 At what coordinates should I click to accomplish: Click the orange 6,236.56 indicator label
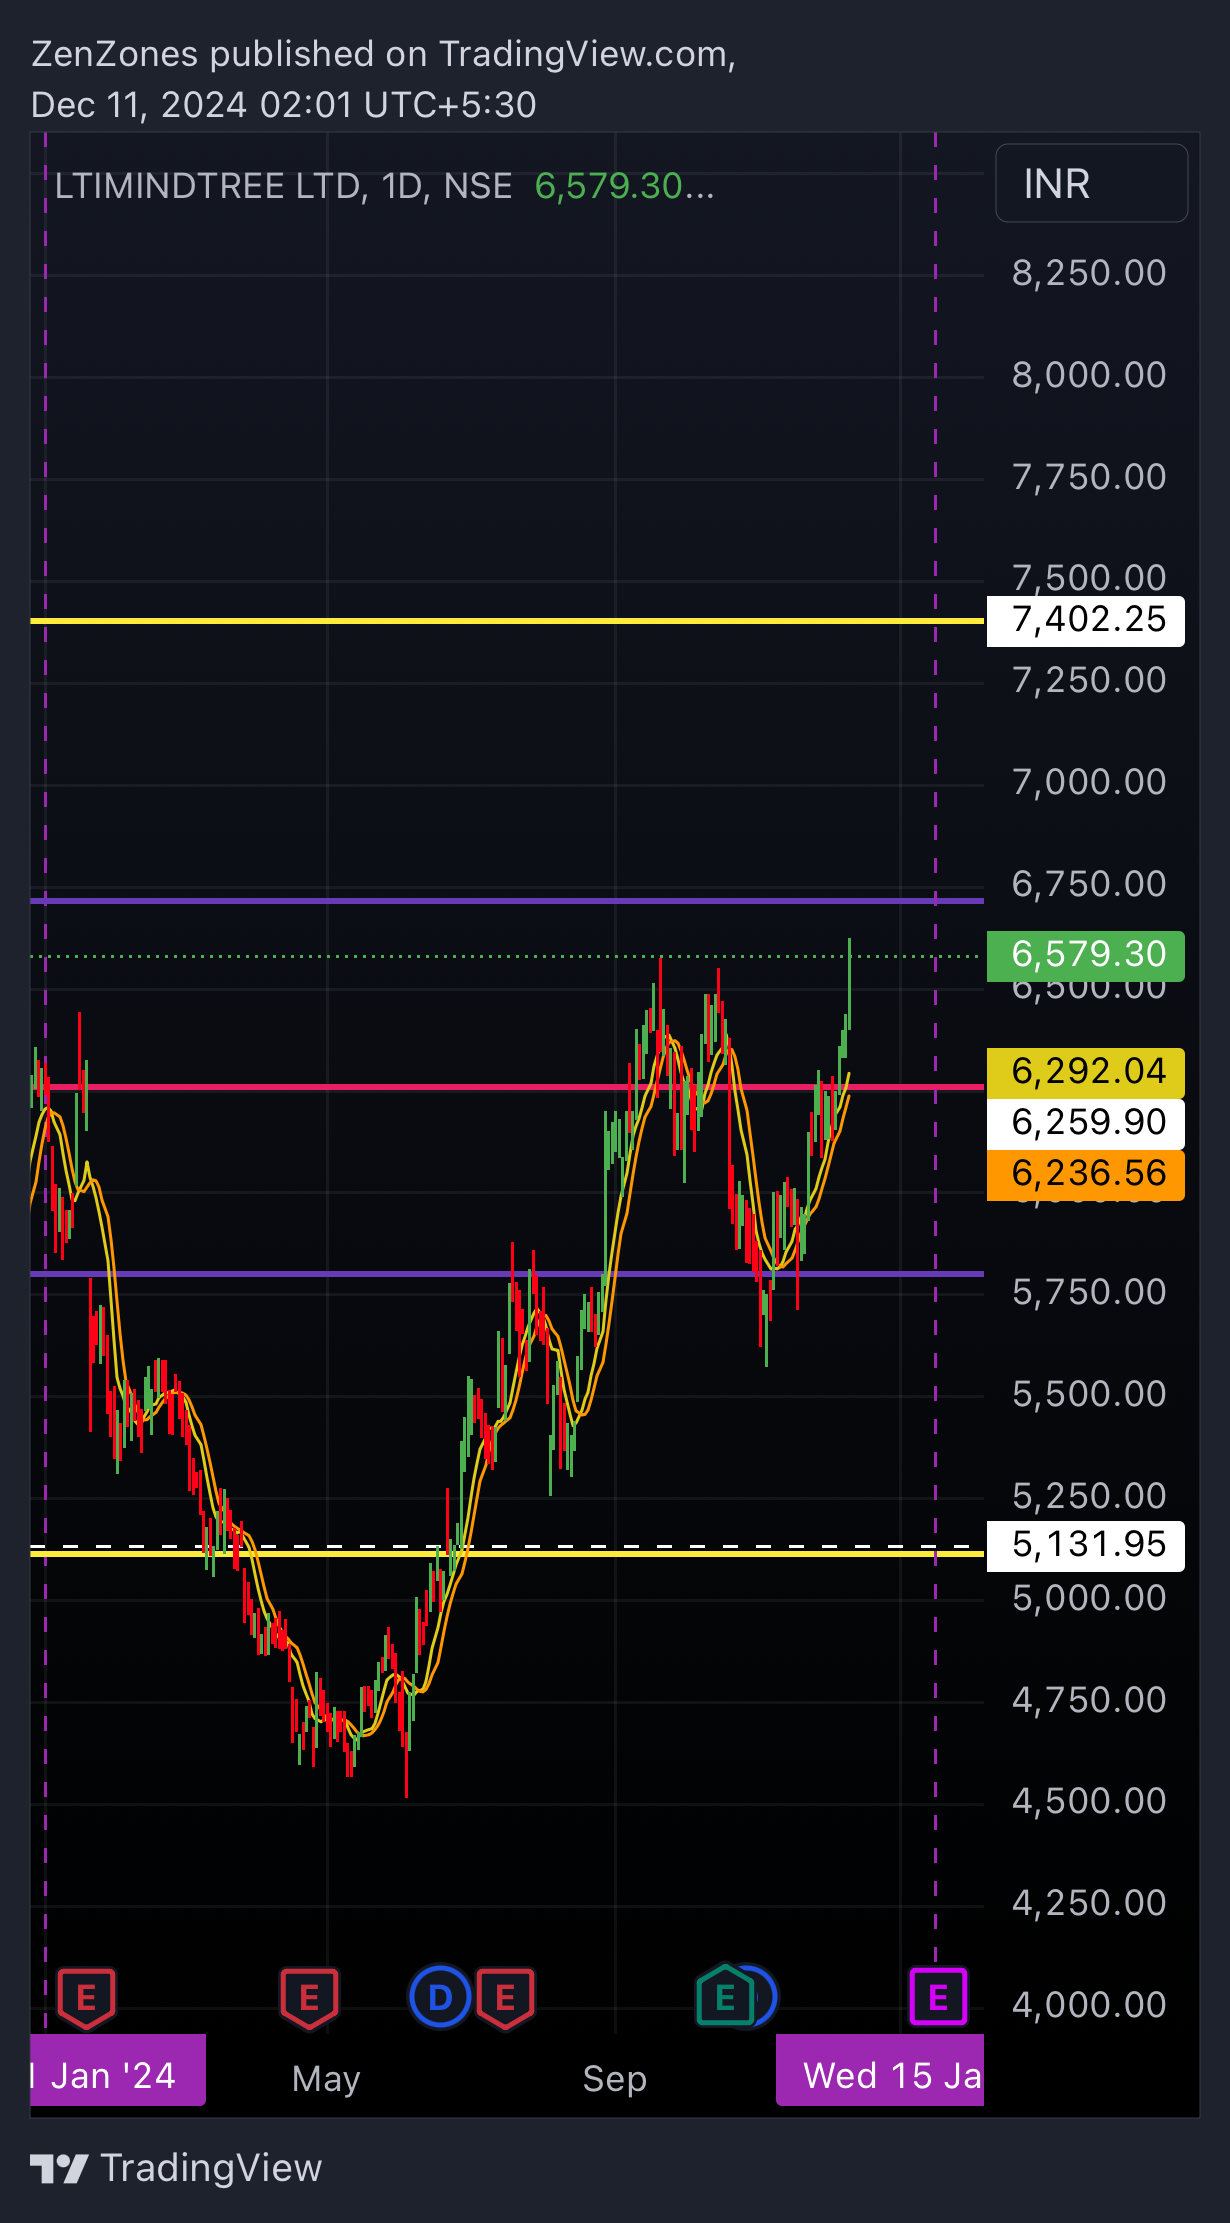[1086, 1174]
